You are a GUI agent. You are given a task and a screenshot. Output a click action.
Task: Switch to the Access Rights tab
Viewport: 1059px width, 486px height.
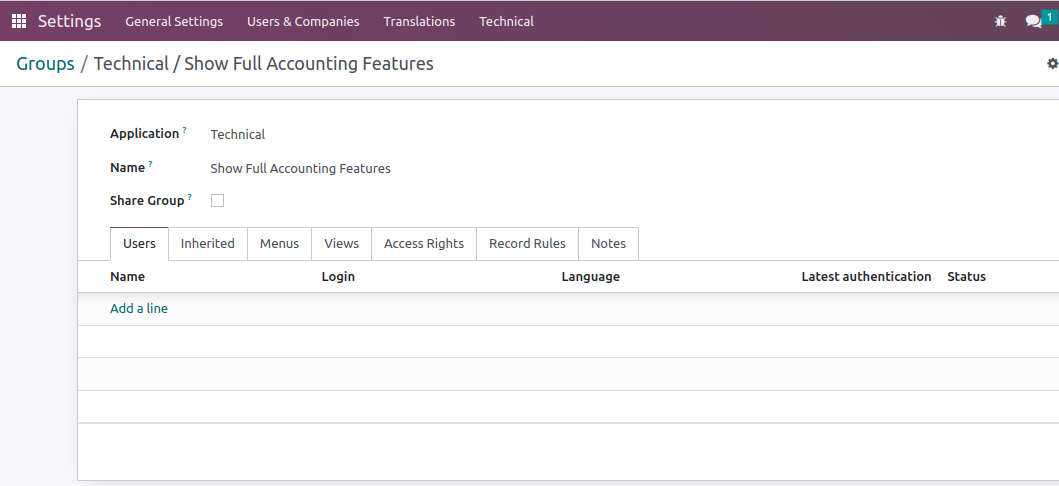point(424,244)
